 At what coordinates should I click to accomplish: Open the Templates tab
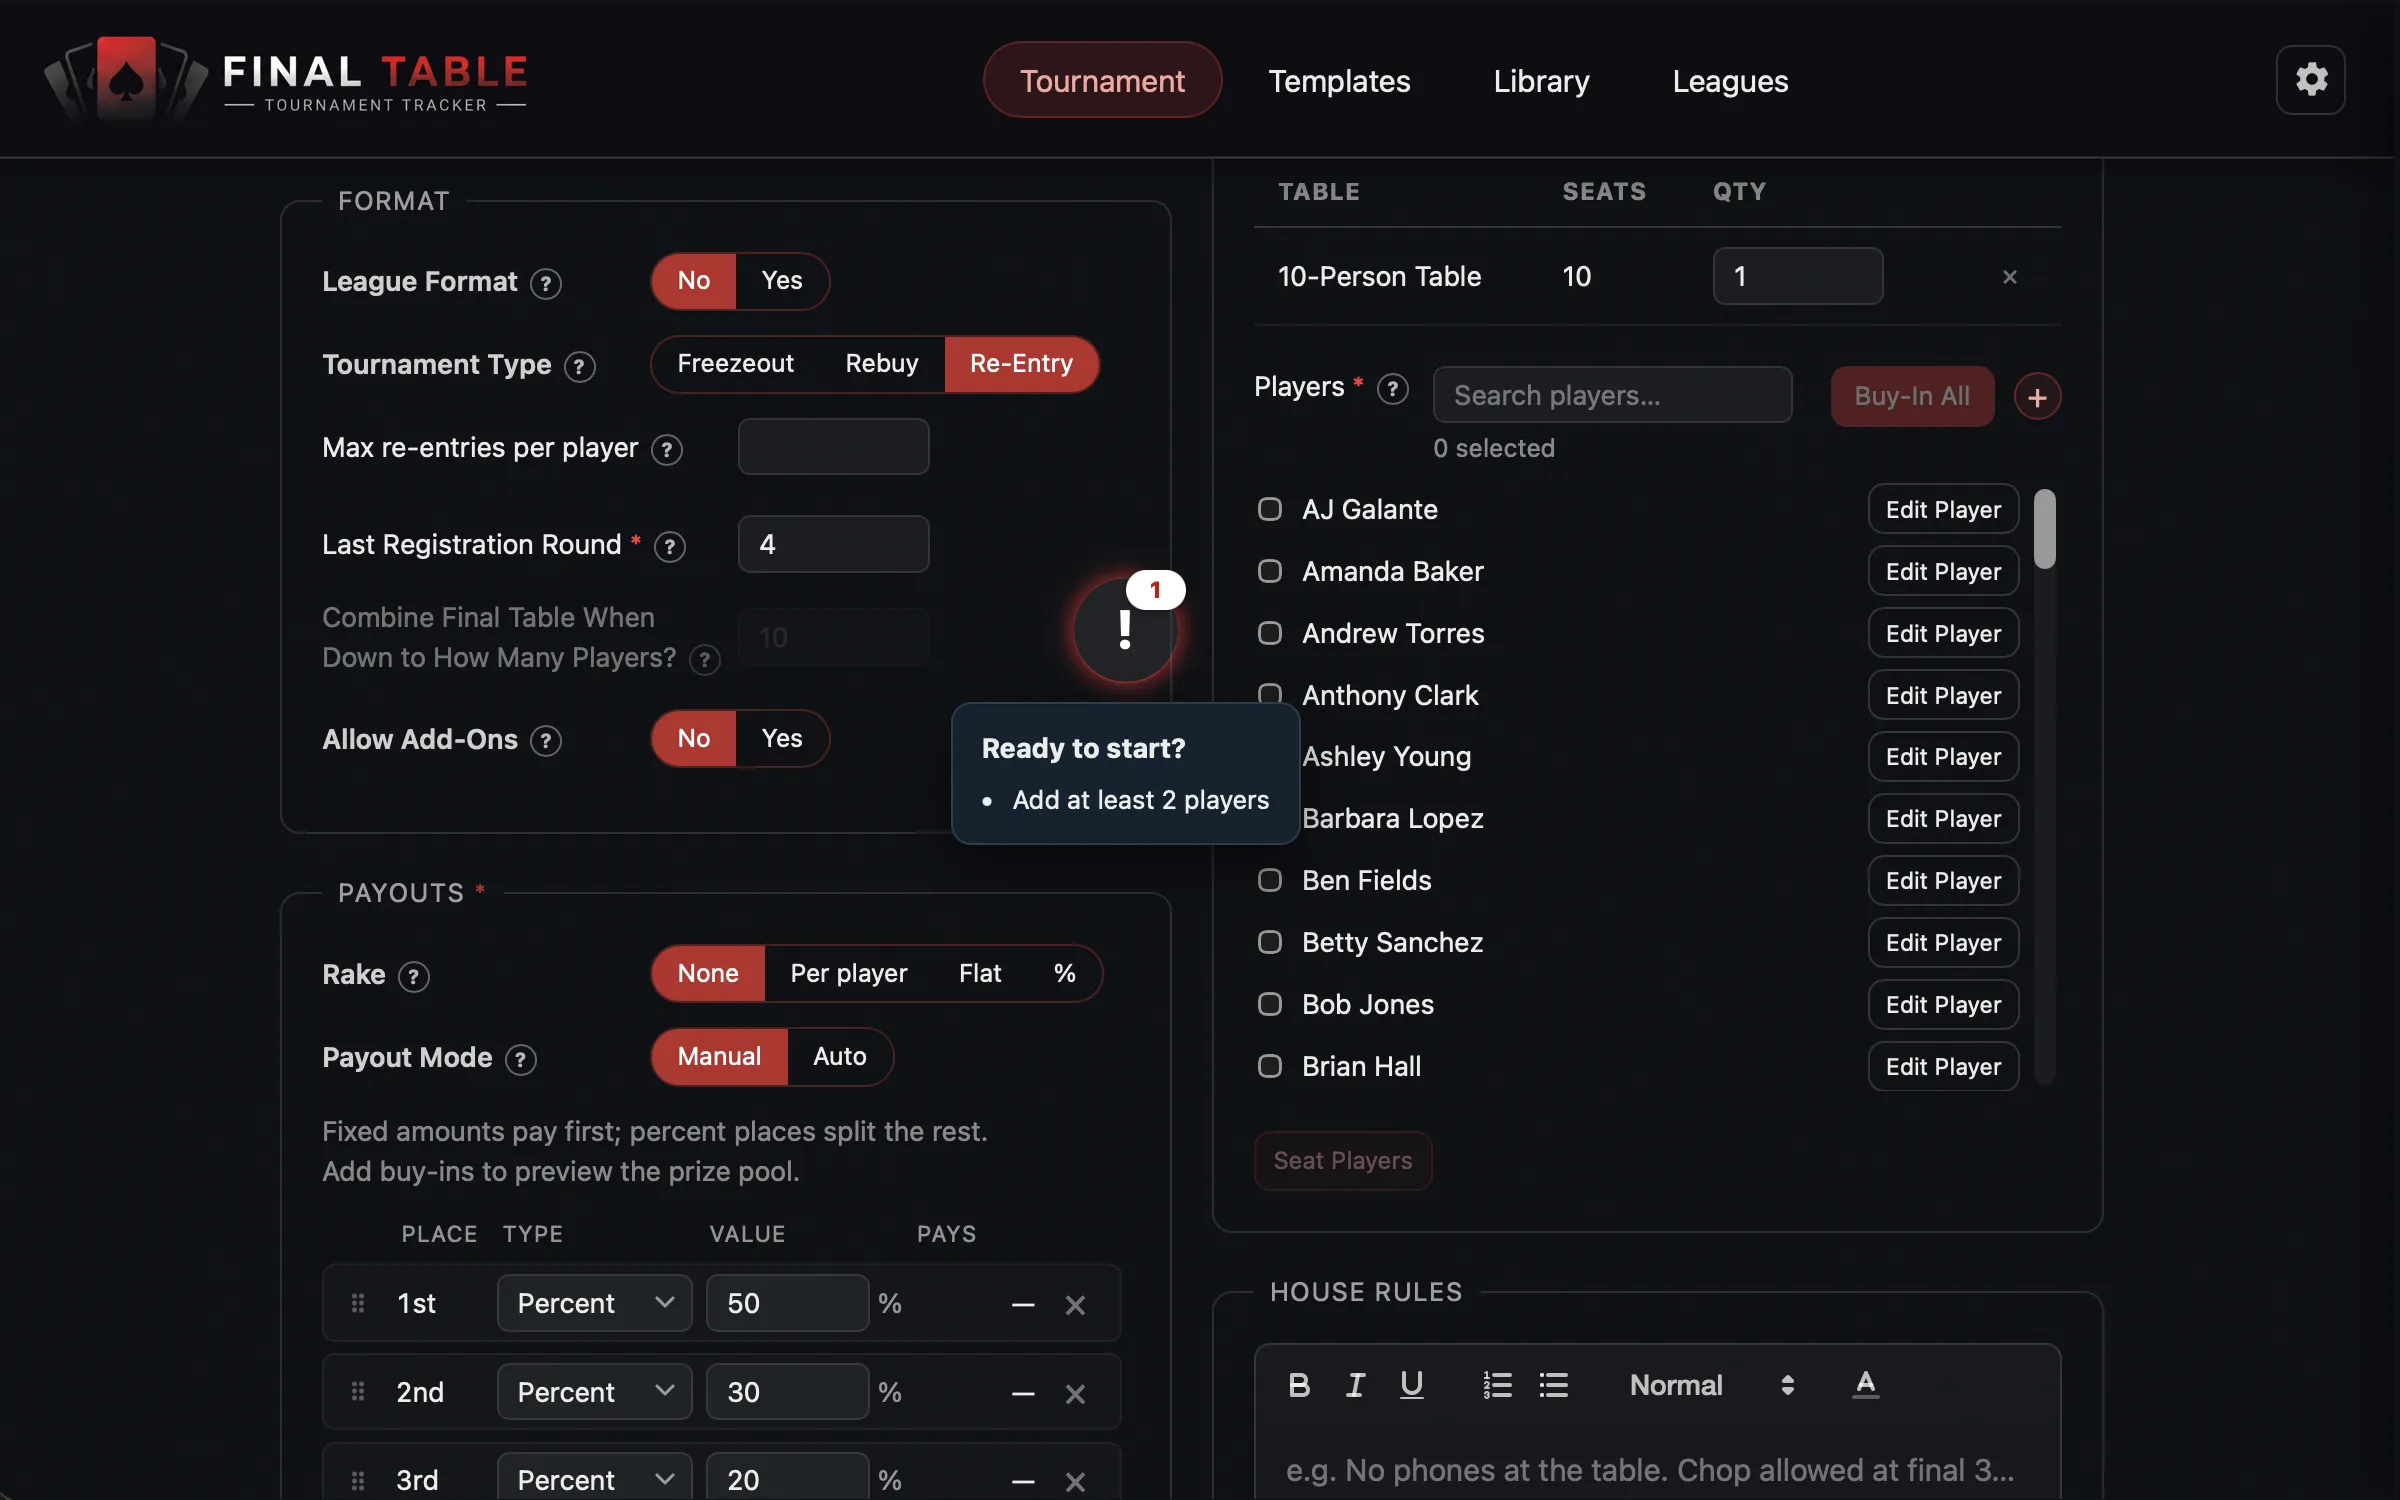coord(1339,80)
